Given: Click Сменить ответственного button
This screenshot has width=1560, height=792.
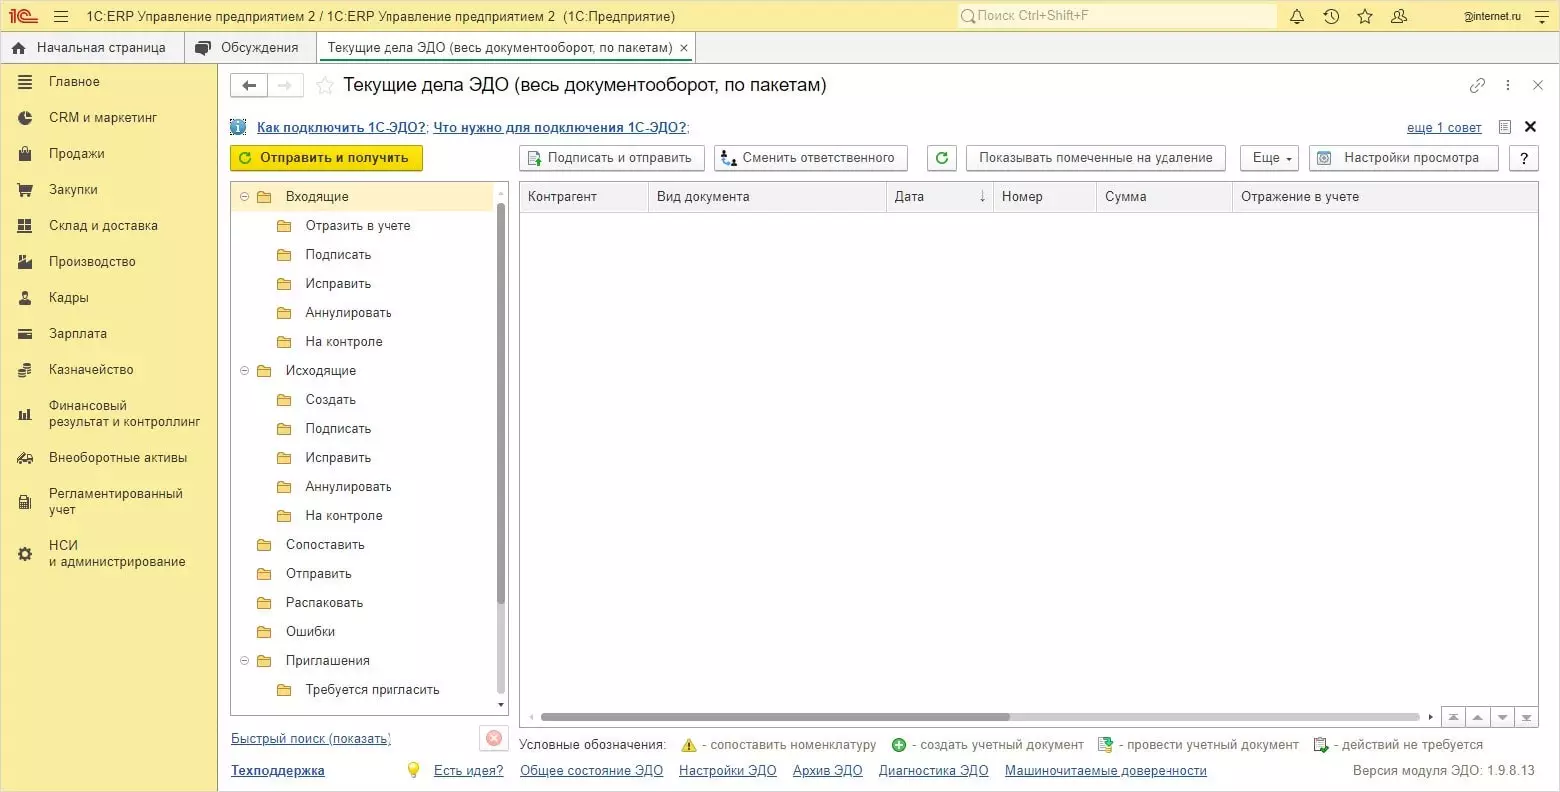Looking at the screenshot, I should click(x=811, y=158).
